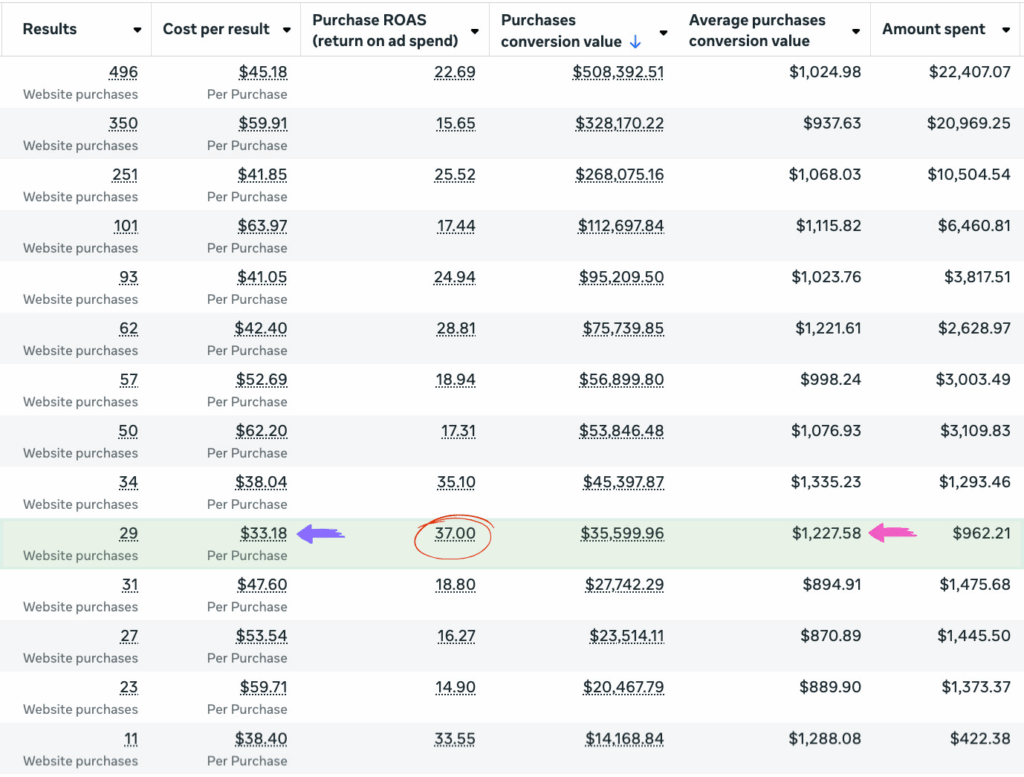Image resolution: width=1024 pixels, height=777 pixels.
Task: Expand the Cost per result column dropdown
Action: click(287, 30)
